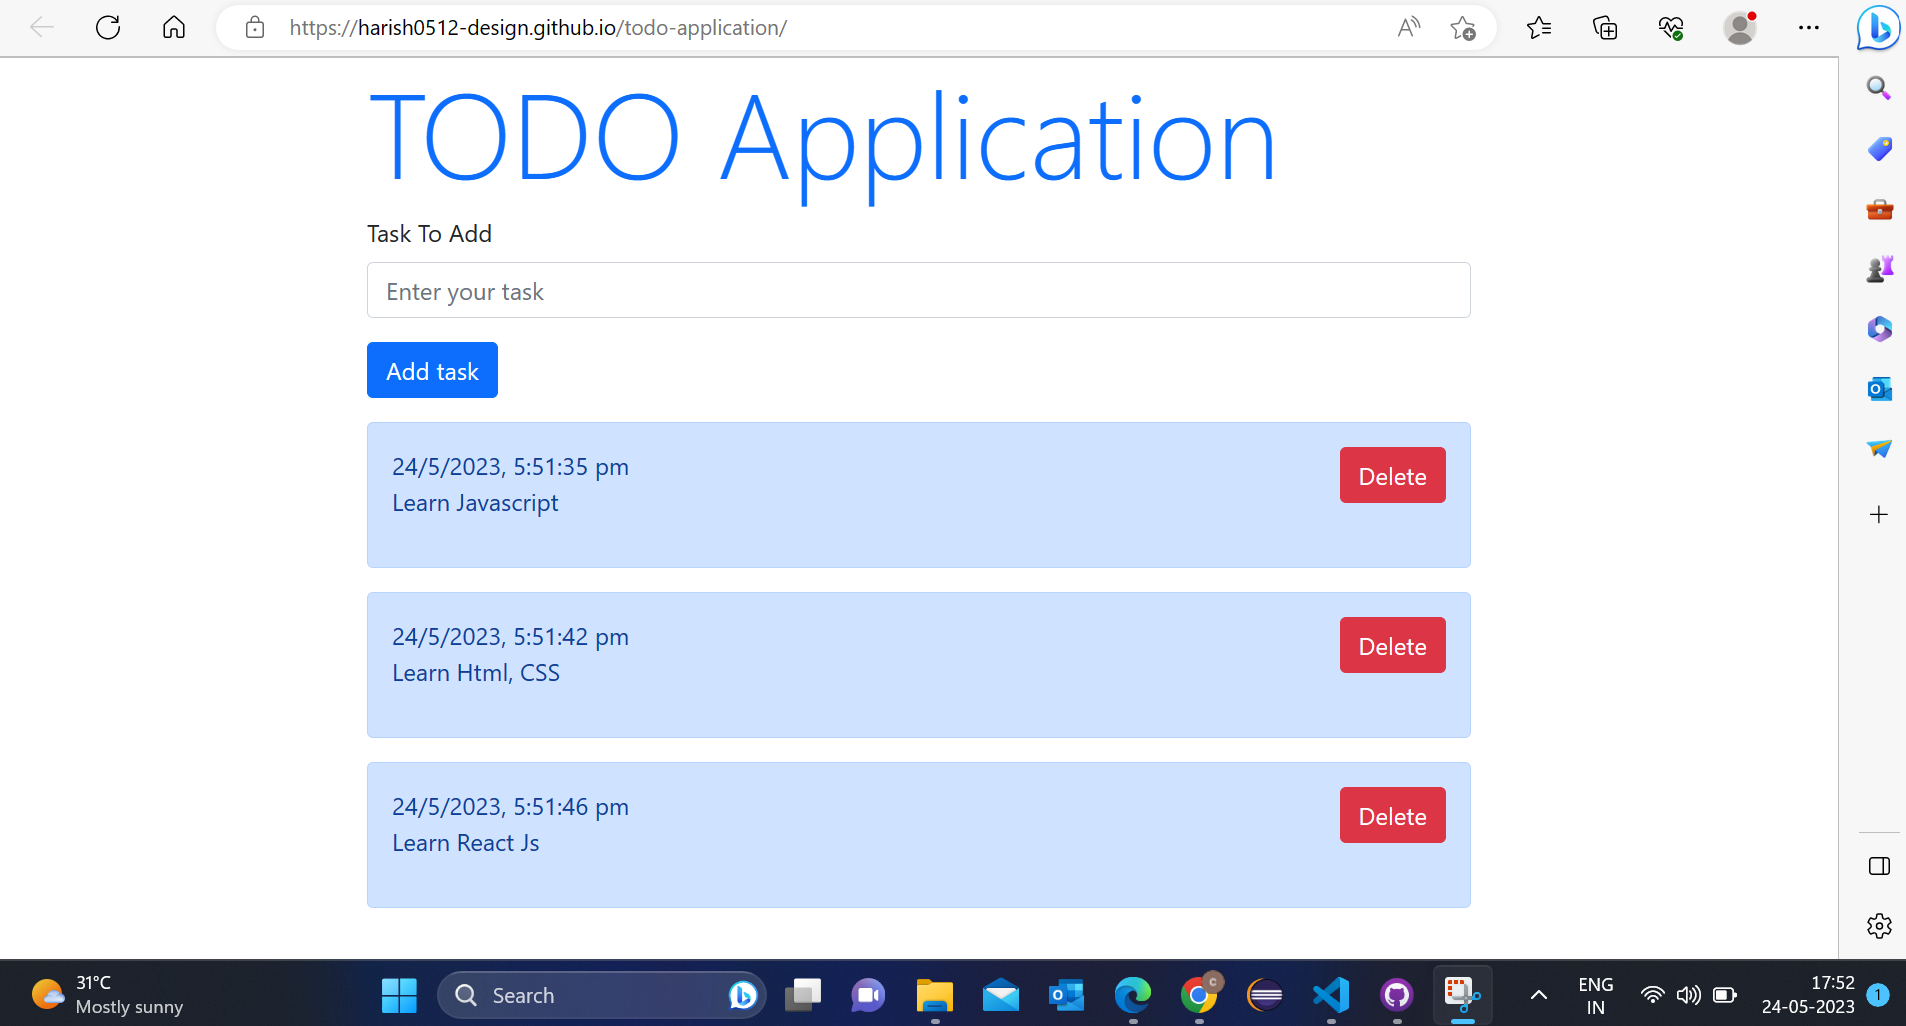
Task: Focus the Enter your task input field
Action: pos(918,291)
